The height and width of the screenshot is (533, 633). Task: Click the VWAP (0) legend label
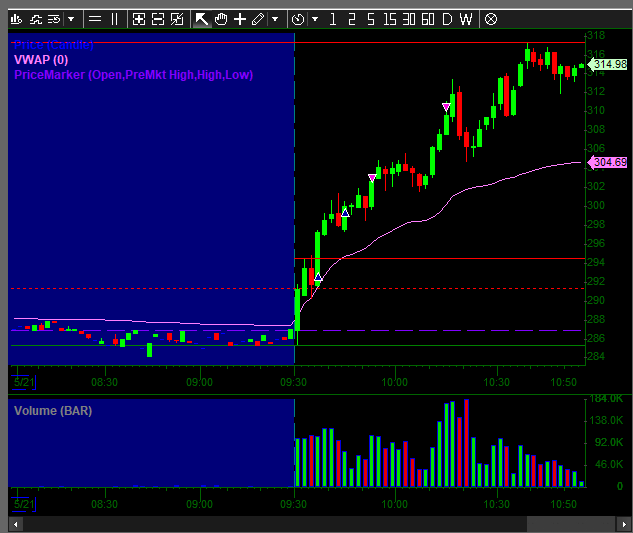click(x=41, y=60)
